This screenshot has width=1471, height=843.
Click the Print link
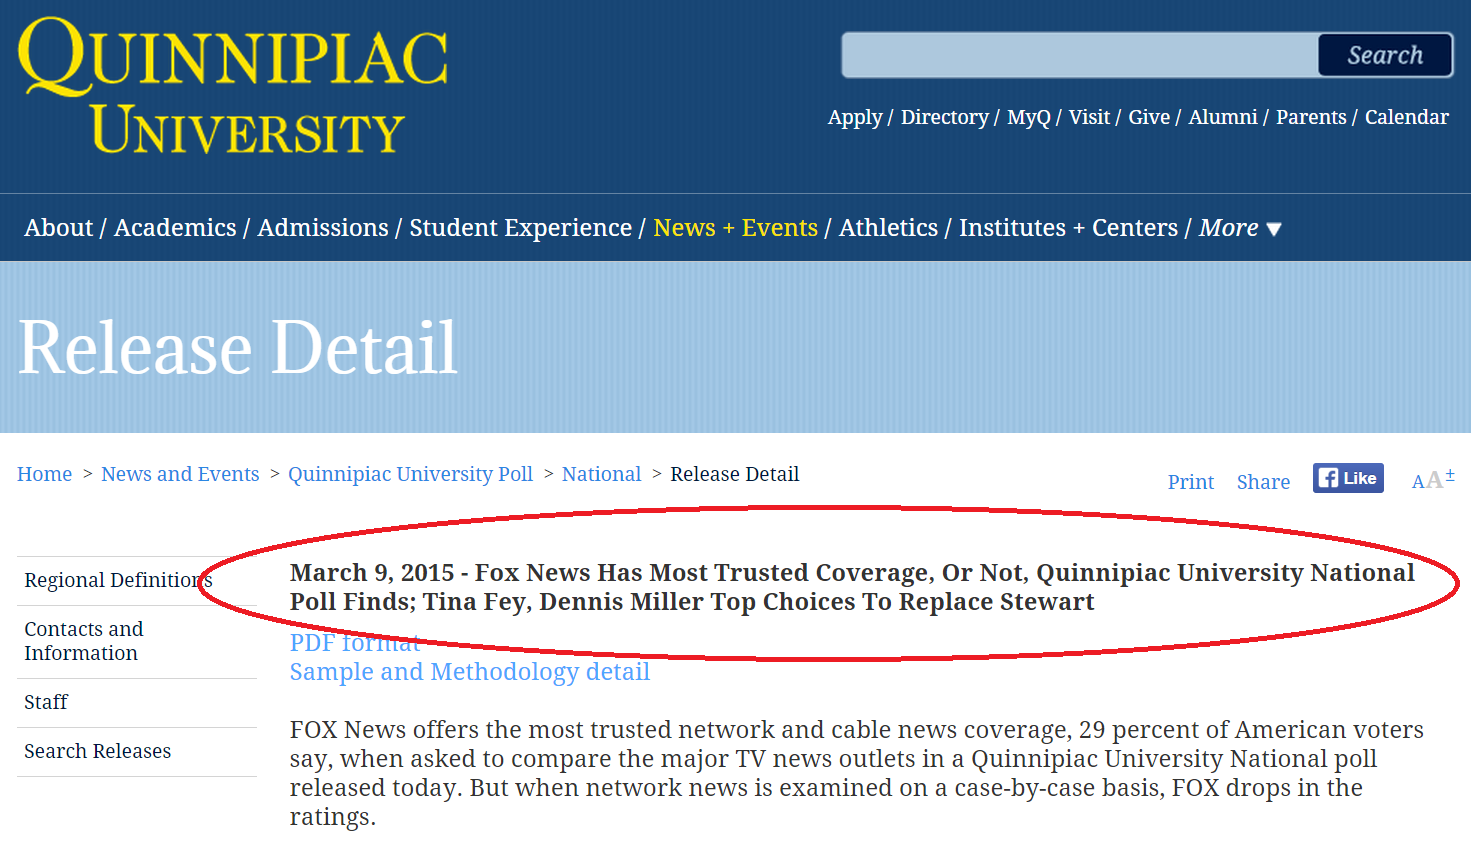(x=1190, y=482)
